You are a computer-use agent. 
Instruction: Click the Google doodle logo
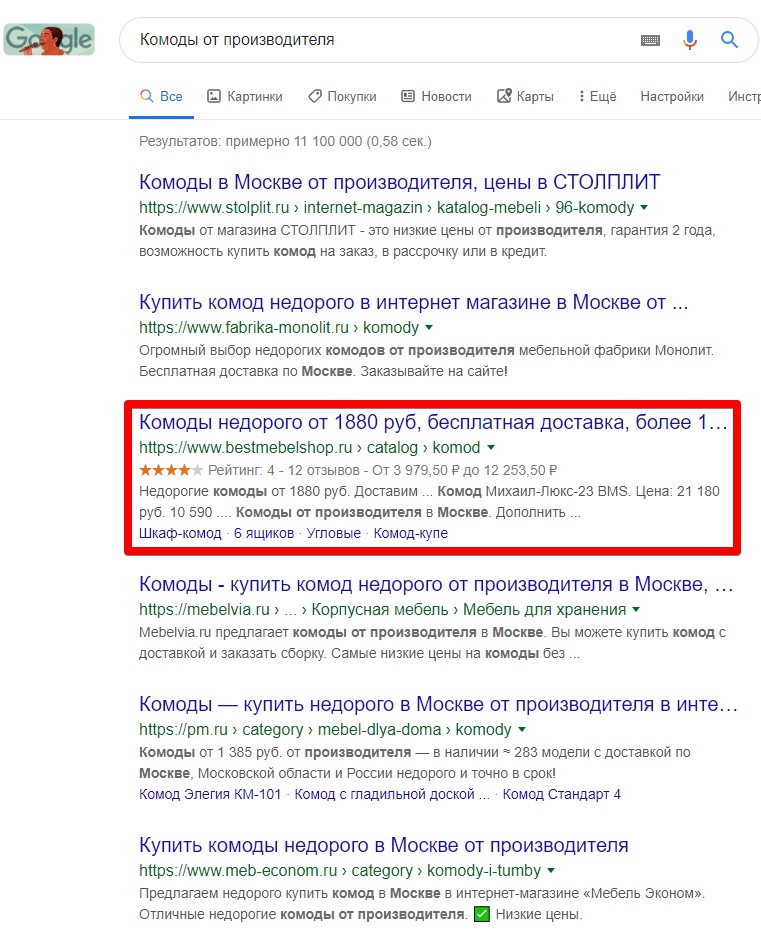point(49,39)
